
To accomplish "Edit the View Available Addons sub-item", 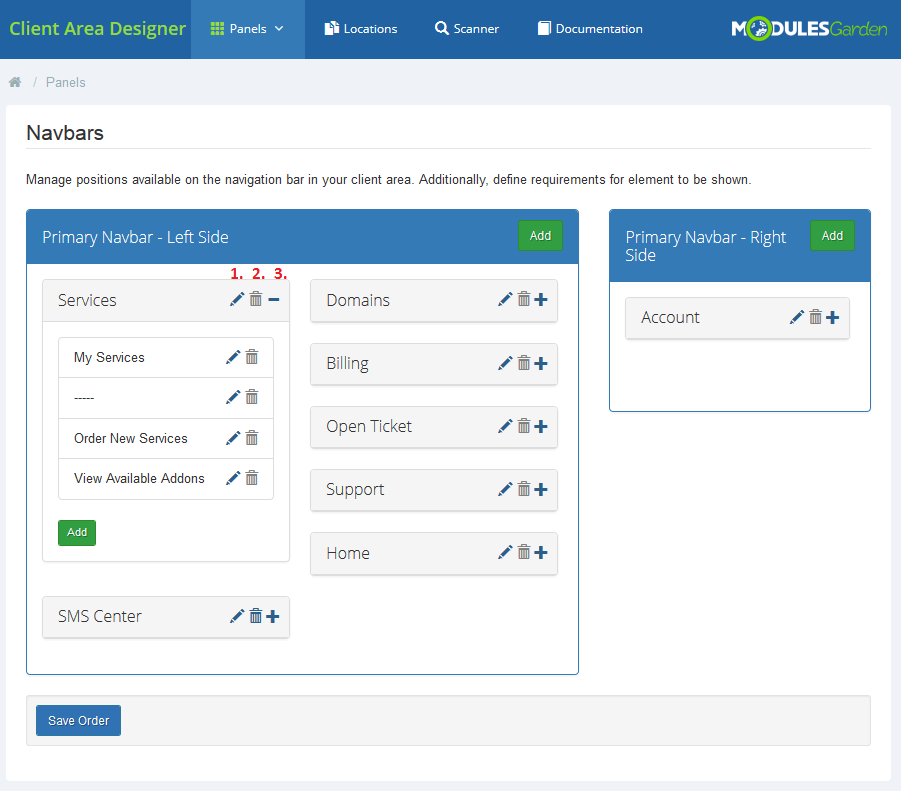I will coord(233,478).
